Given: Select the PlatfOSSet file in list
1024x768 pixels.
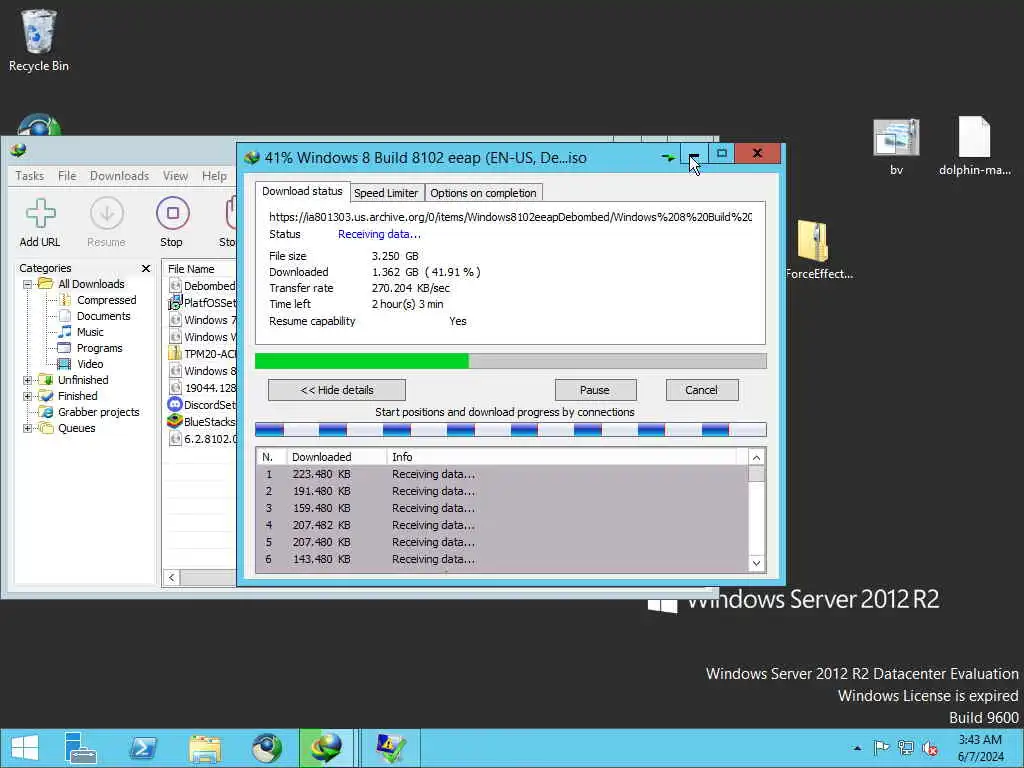Looking at the screenshot, I should 202,303.
